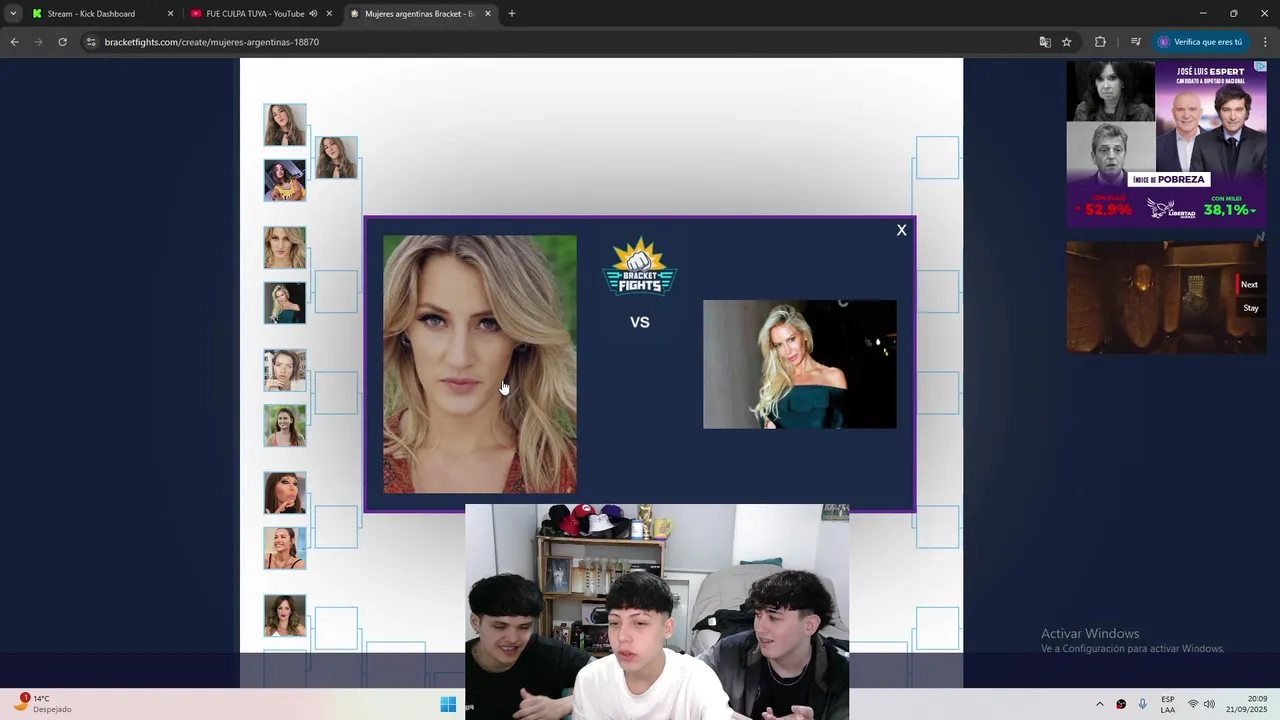1280x720 pixels.
Task: Click the Verifica que eres tú profile button
Action: click(x=1200, y=42)
